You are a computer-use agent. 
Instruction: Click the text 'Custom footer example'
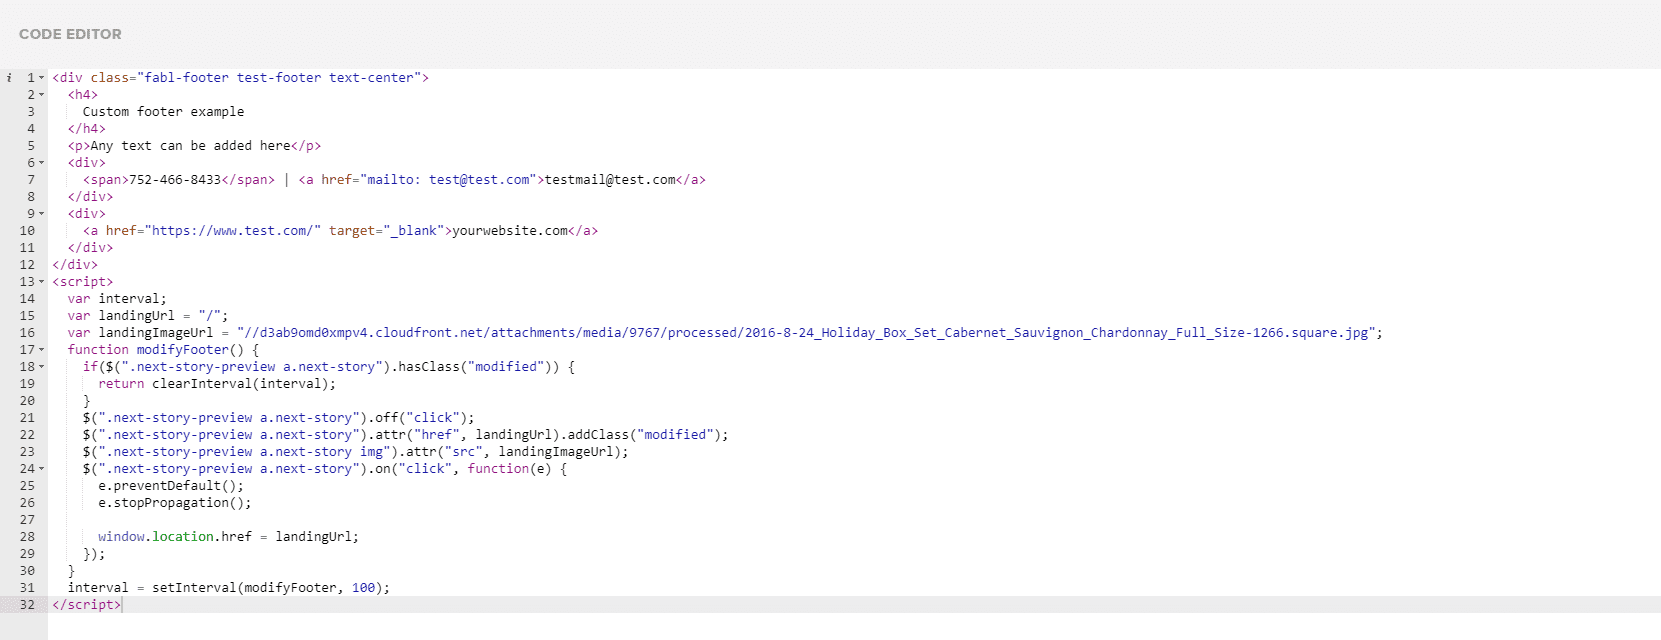pos(163,112)
